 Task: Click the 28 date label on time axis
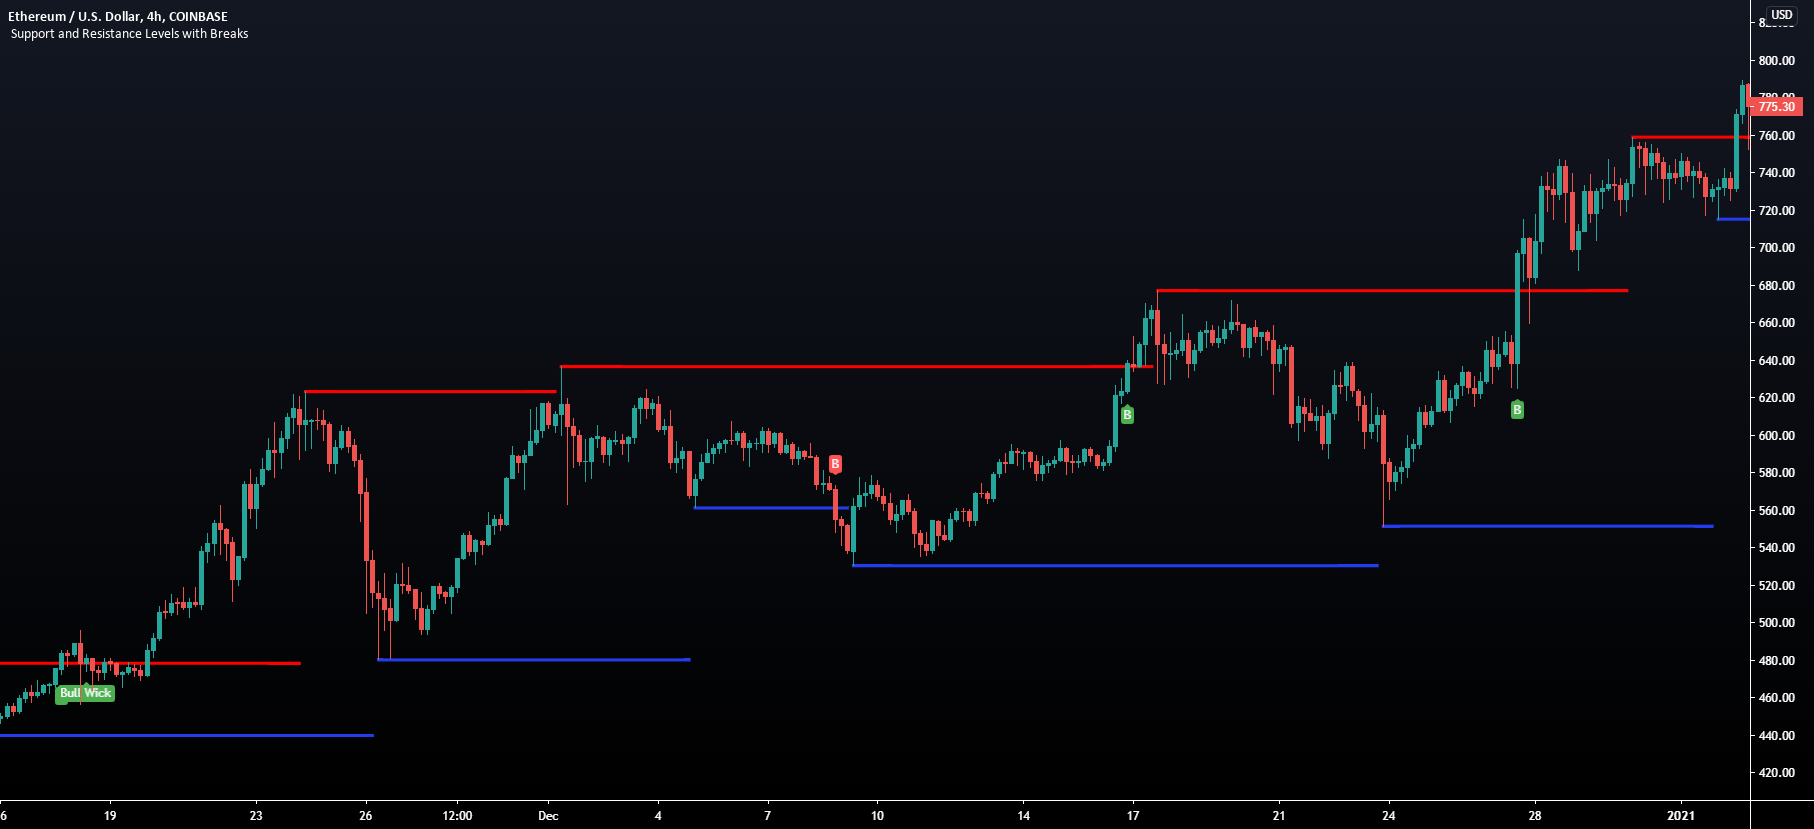(1535, 816)
